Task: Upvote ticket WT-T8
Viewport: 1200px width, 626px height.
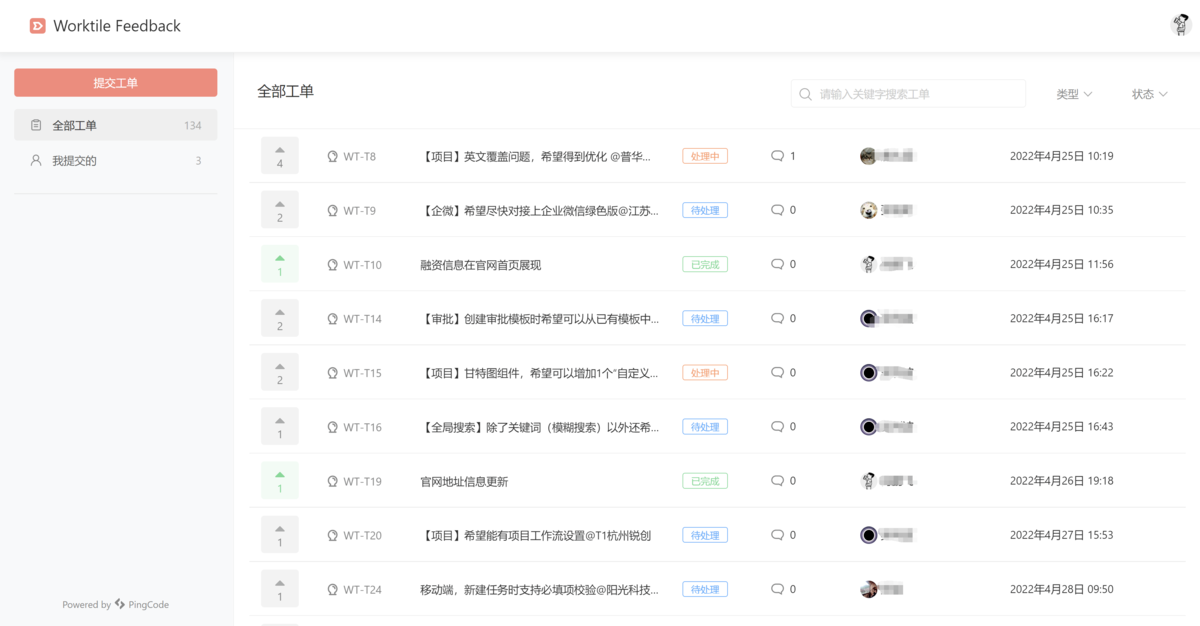Action: pyautogui.click(x=279, y=155)
